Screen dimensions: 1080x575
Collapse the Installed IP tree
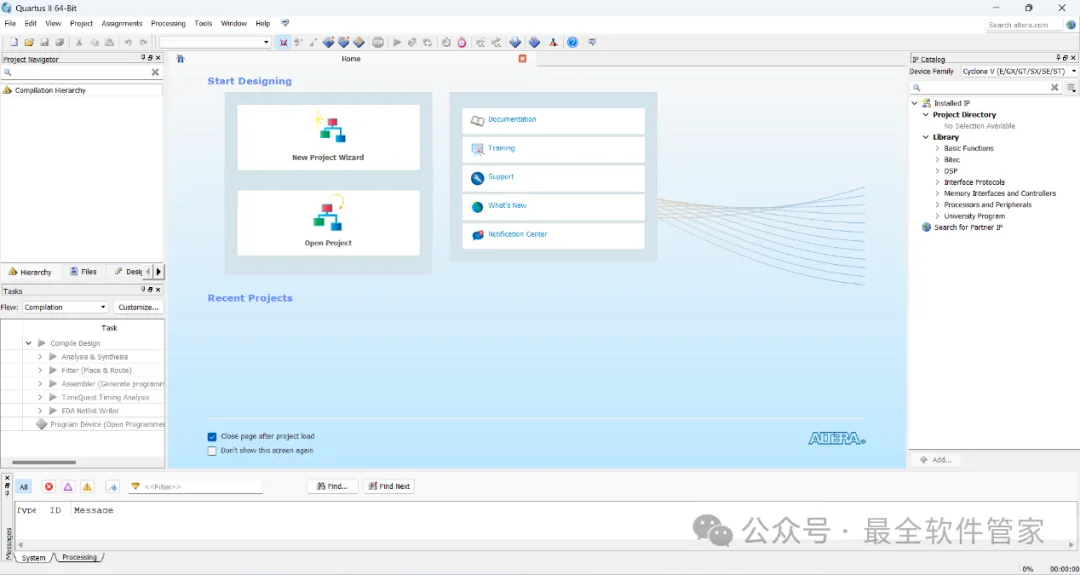click(915, 103)
